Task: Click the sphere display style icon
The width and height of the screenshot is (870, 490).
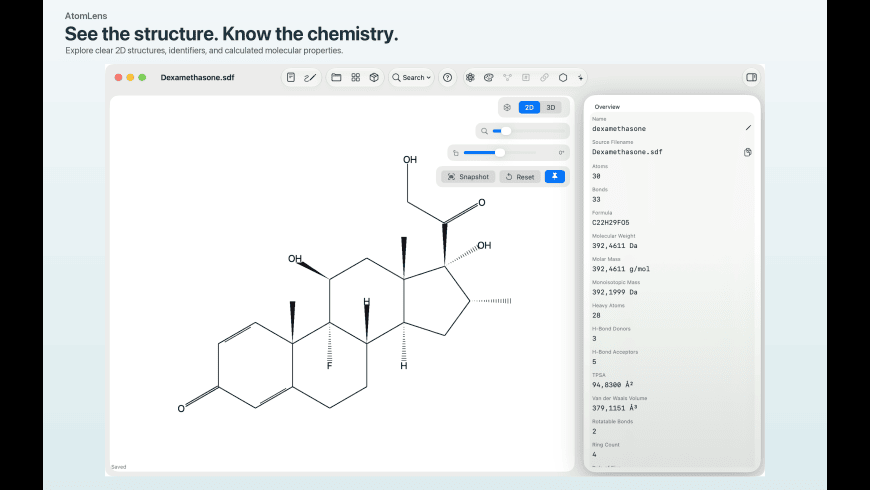Action: coord(507,108)
